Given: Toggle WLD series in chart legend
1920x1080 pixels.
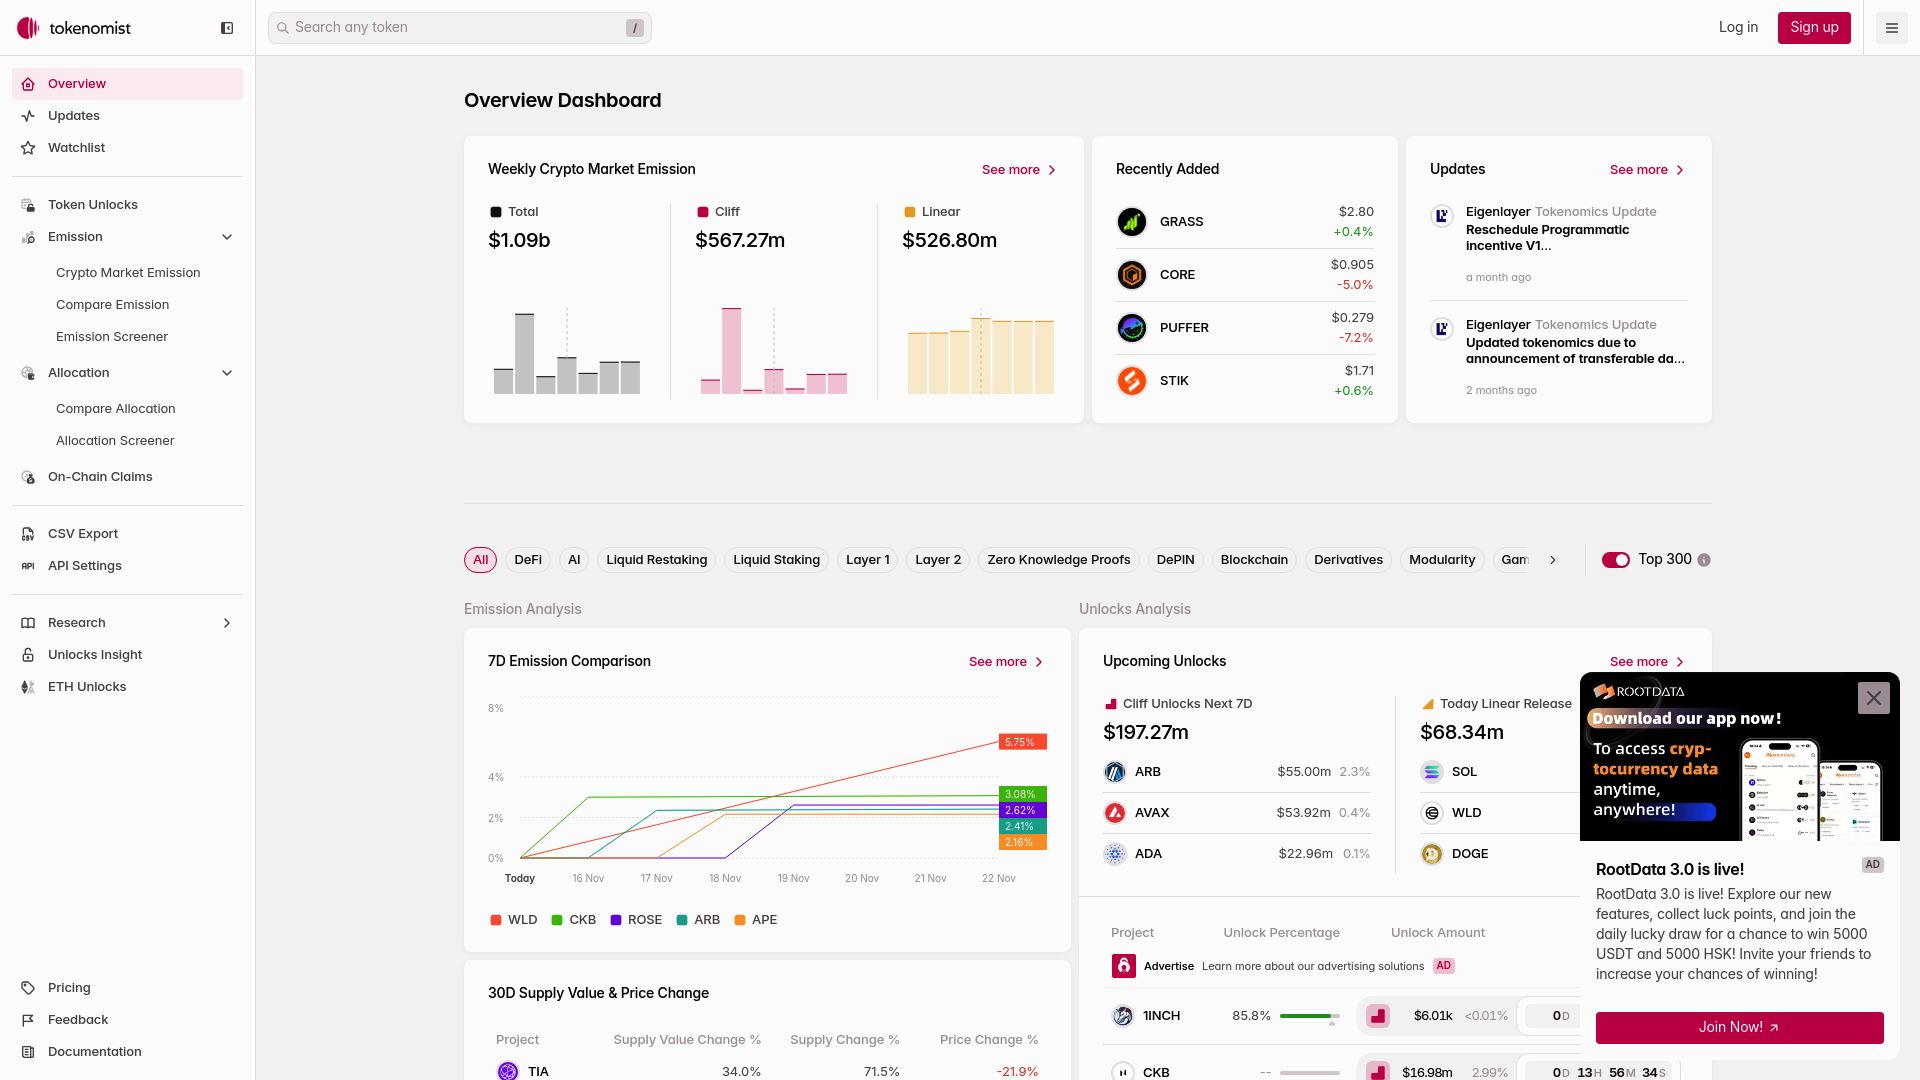Looking at the screenshot, I should point(513,920).
